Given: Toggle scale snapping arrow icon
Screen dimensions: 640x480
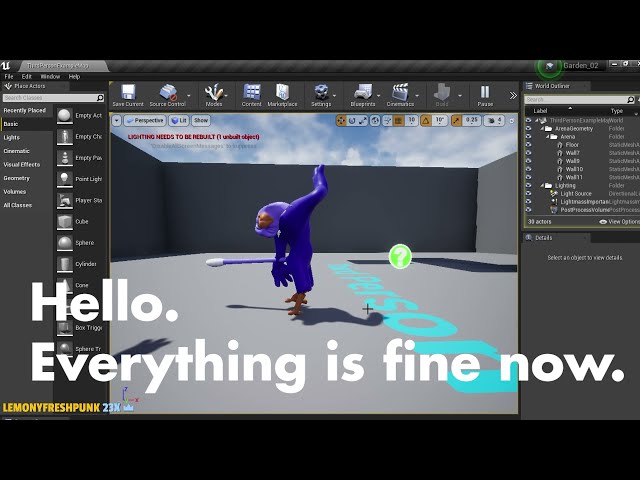Looking at the screenshot, I should click(456, 120).
